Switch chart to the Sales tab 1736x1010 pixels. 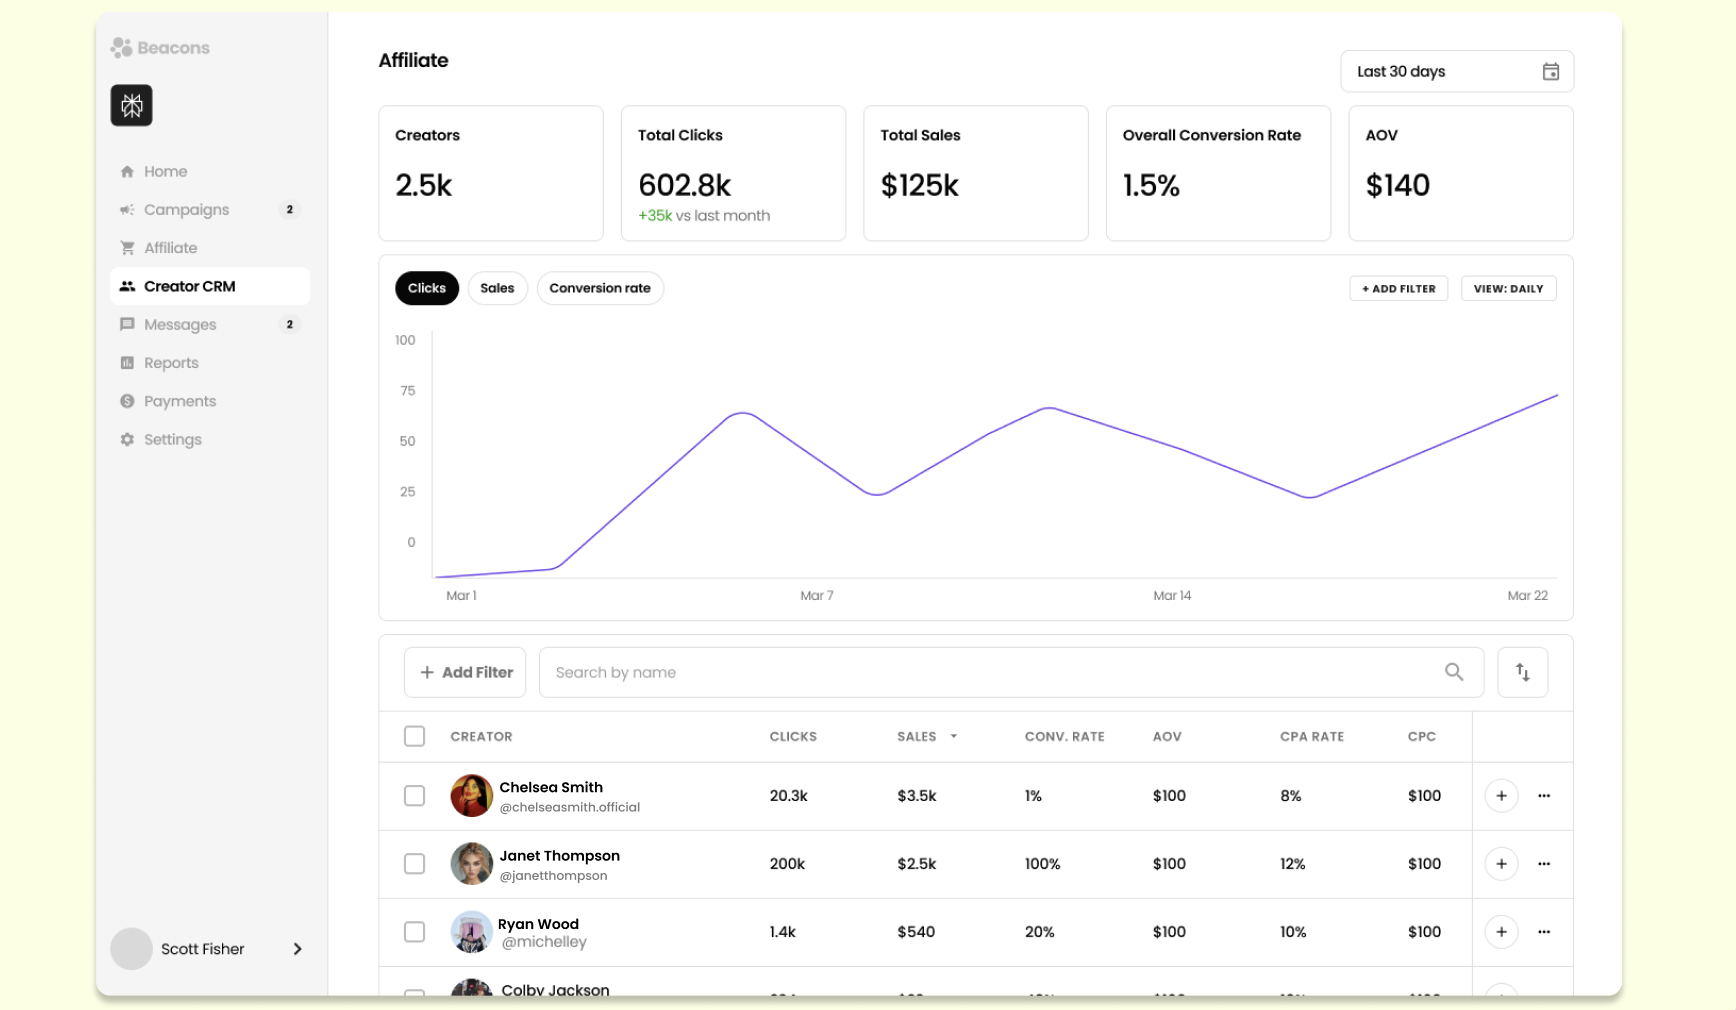(497, 289)
